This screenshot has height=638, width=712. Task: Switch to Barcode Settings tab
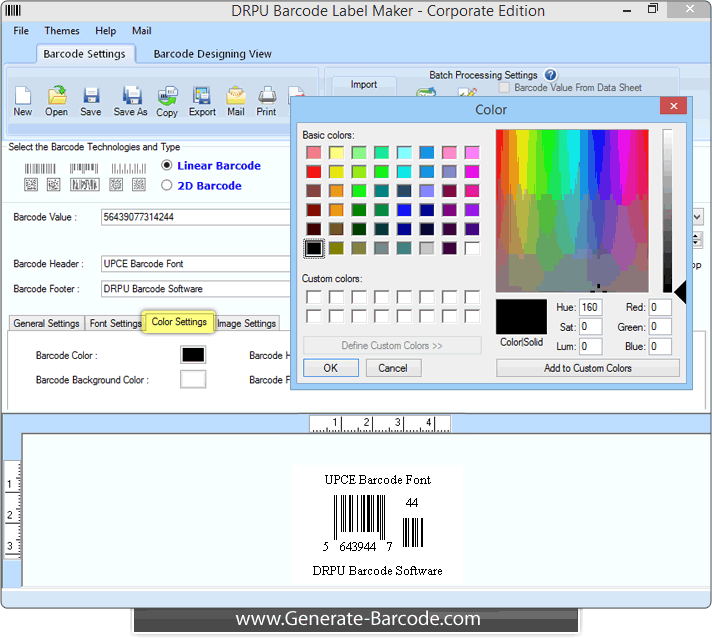84,54
